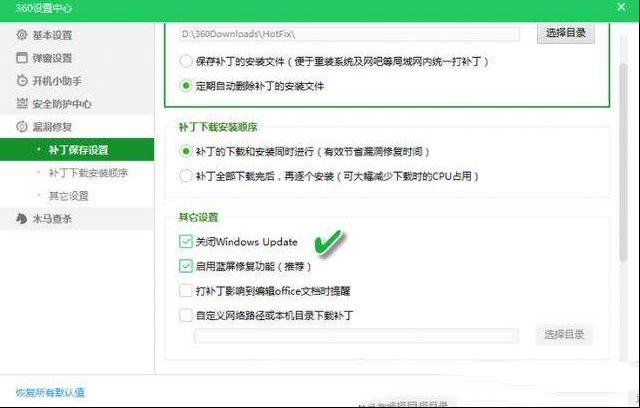Open 基本设置 gear icon in sidebar

tap(22, 35)
